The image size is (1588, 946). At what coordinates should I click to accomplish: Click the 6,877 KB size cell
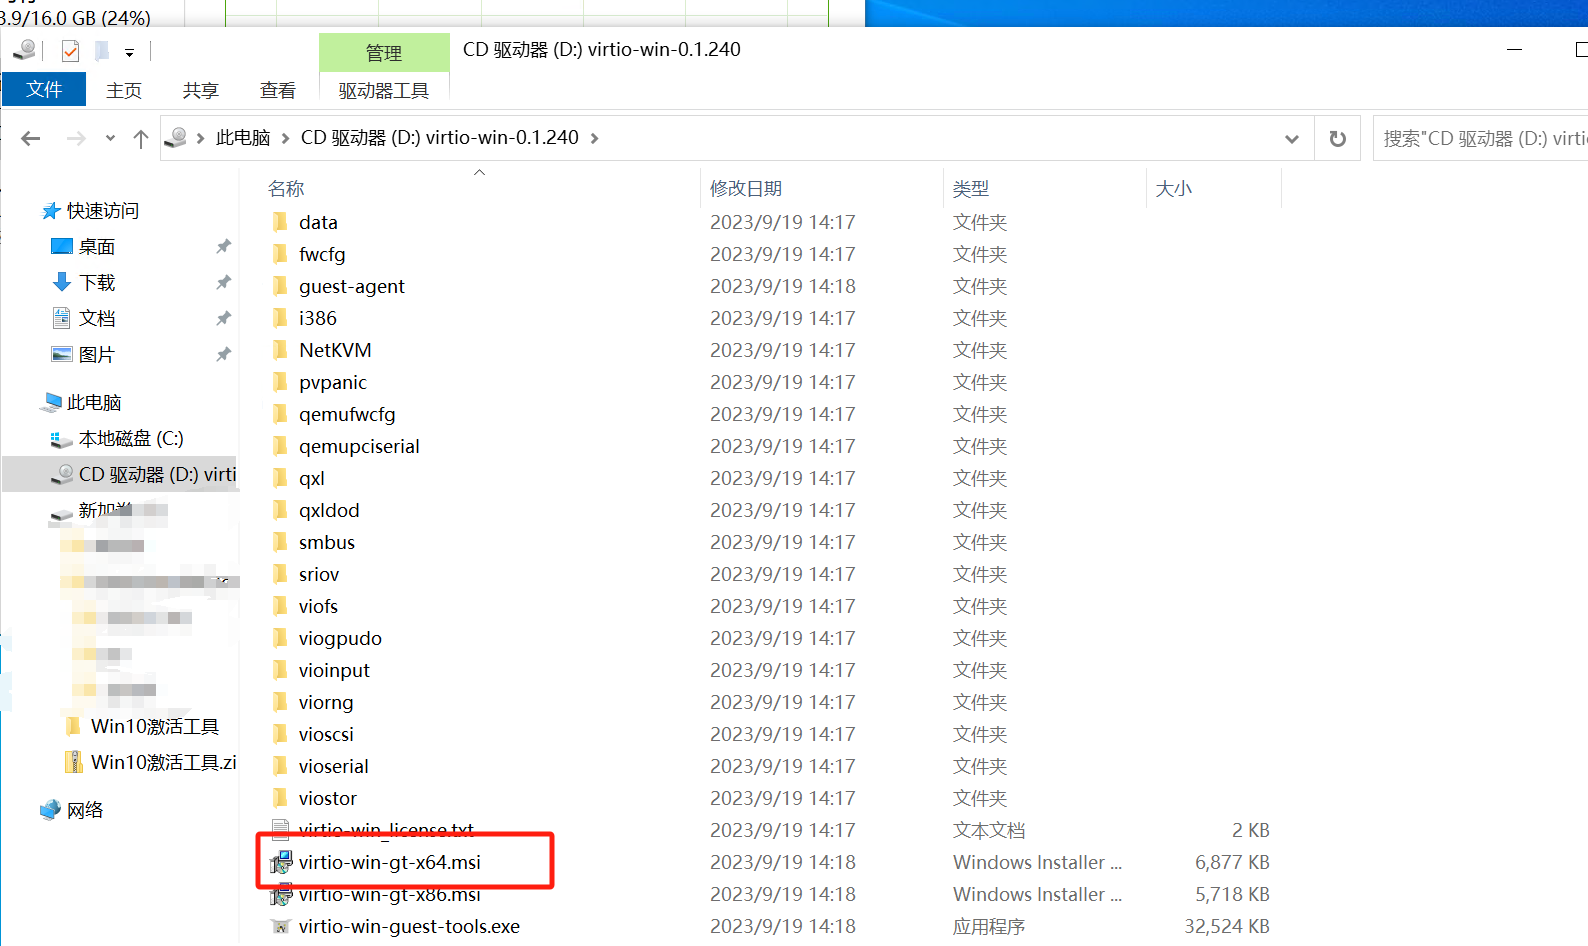coord(1232,863)
